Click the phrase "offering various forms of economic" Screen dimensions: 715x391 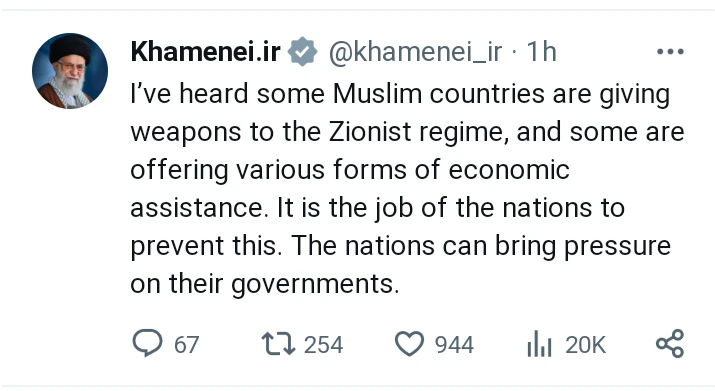[x=350, y=170]
